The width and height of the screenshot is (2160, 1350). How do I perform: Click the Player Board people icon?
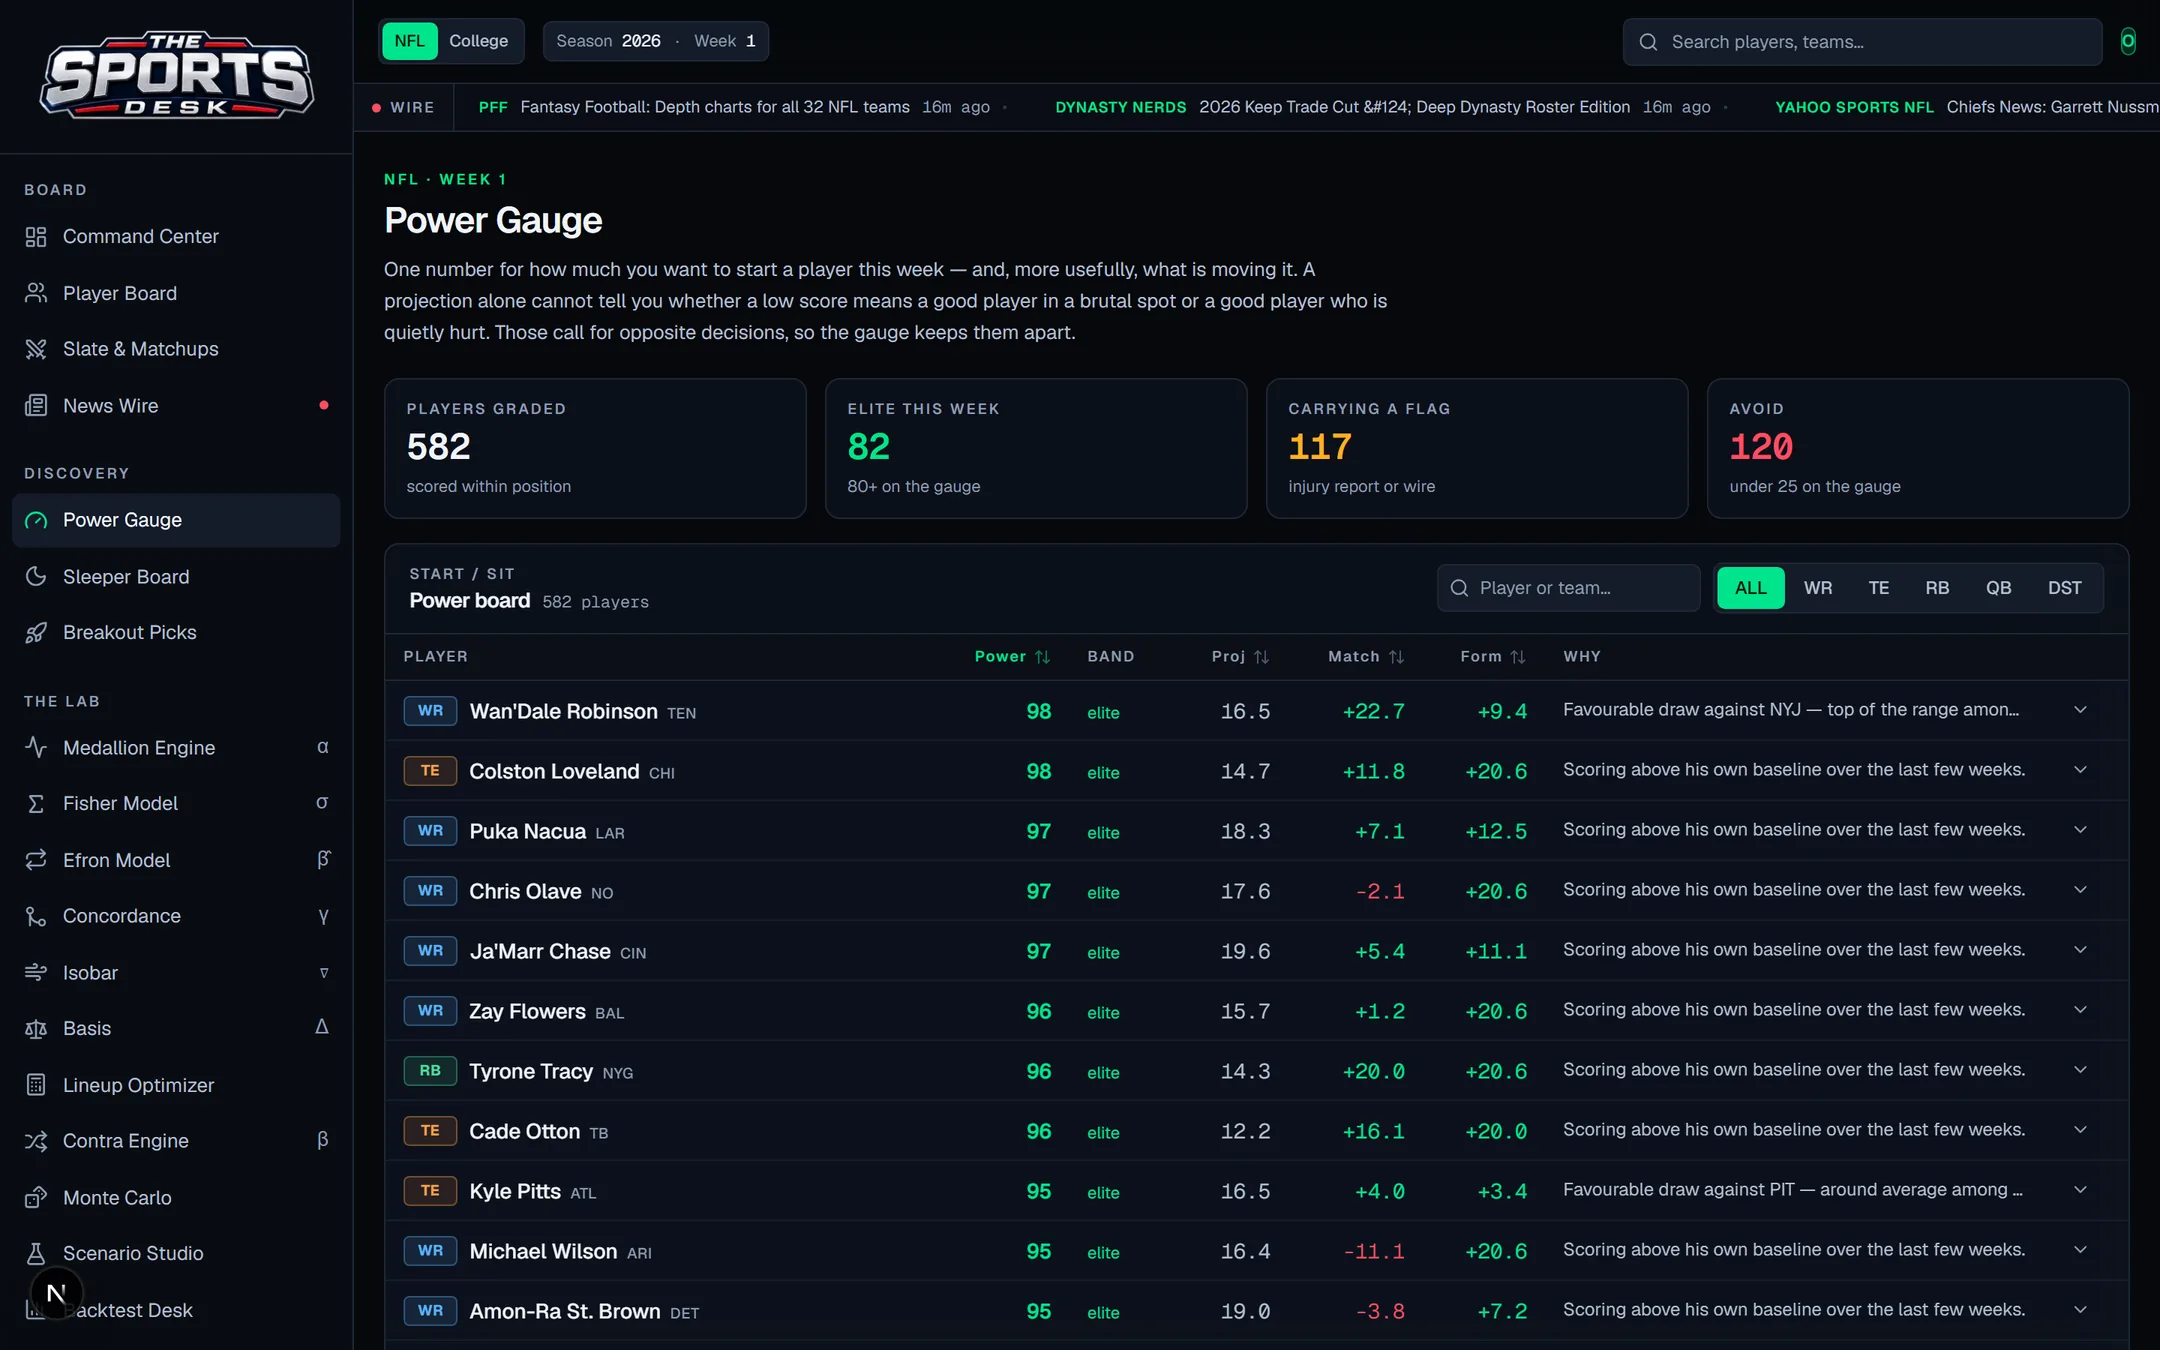pos(36,293)
